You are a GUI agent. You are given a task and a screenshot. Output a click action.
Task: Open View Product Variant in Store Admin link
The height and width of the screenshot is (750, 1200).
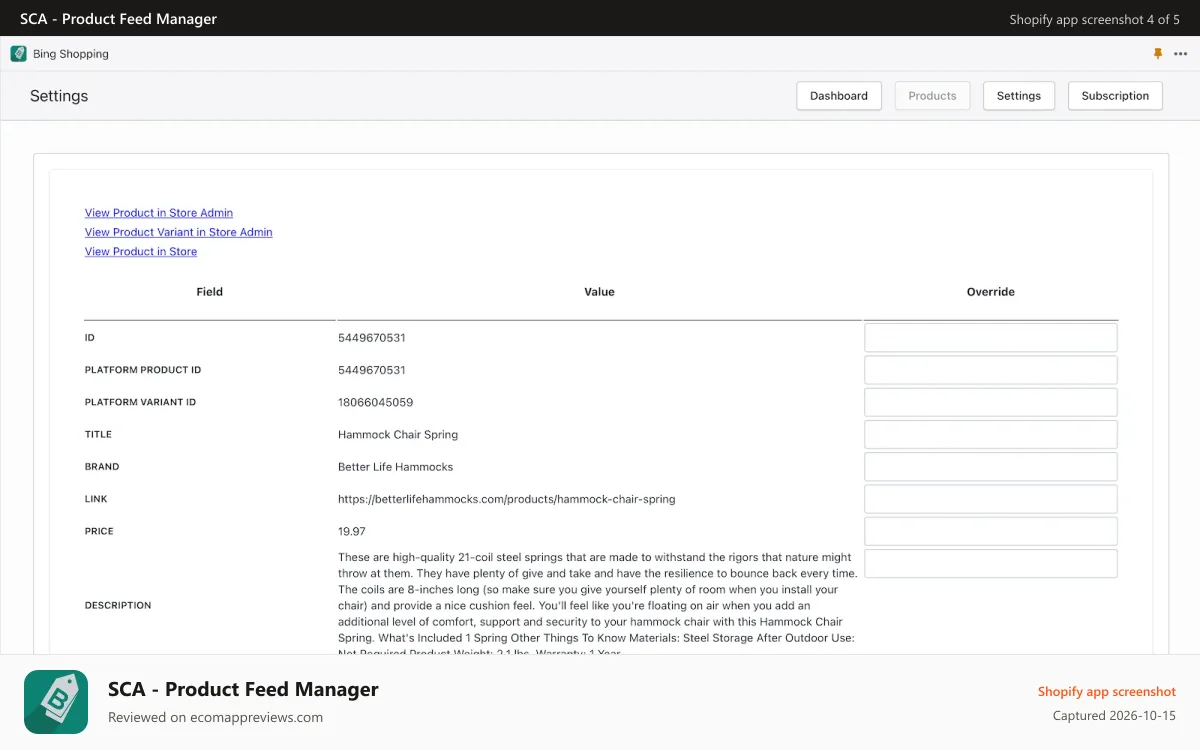(x=179, y=232)
